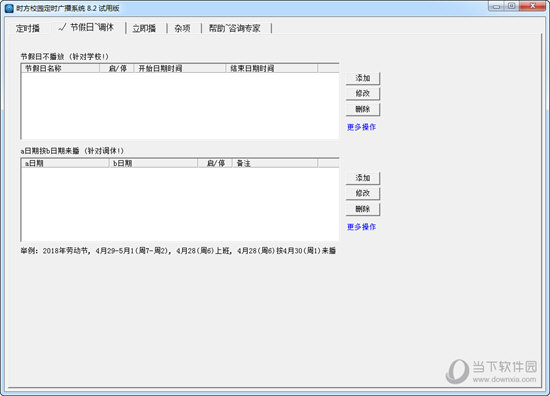550x396 pixels.
Task: Click 修改 for the holiday list
Action: pyautogui.click(x=363, y=93)
